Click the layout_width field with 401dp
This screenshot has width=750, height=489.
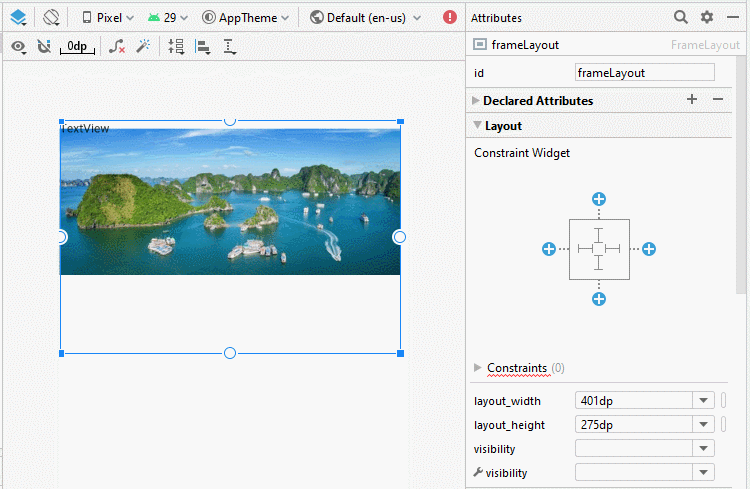633,400
